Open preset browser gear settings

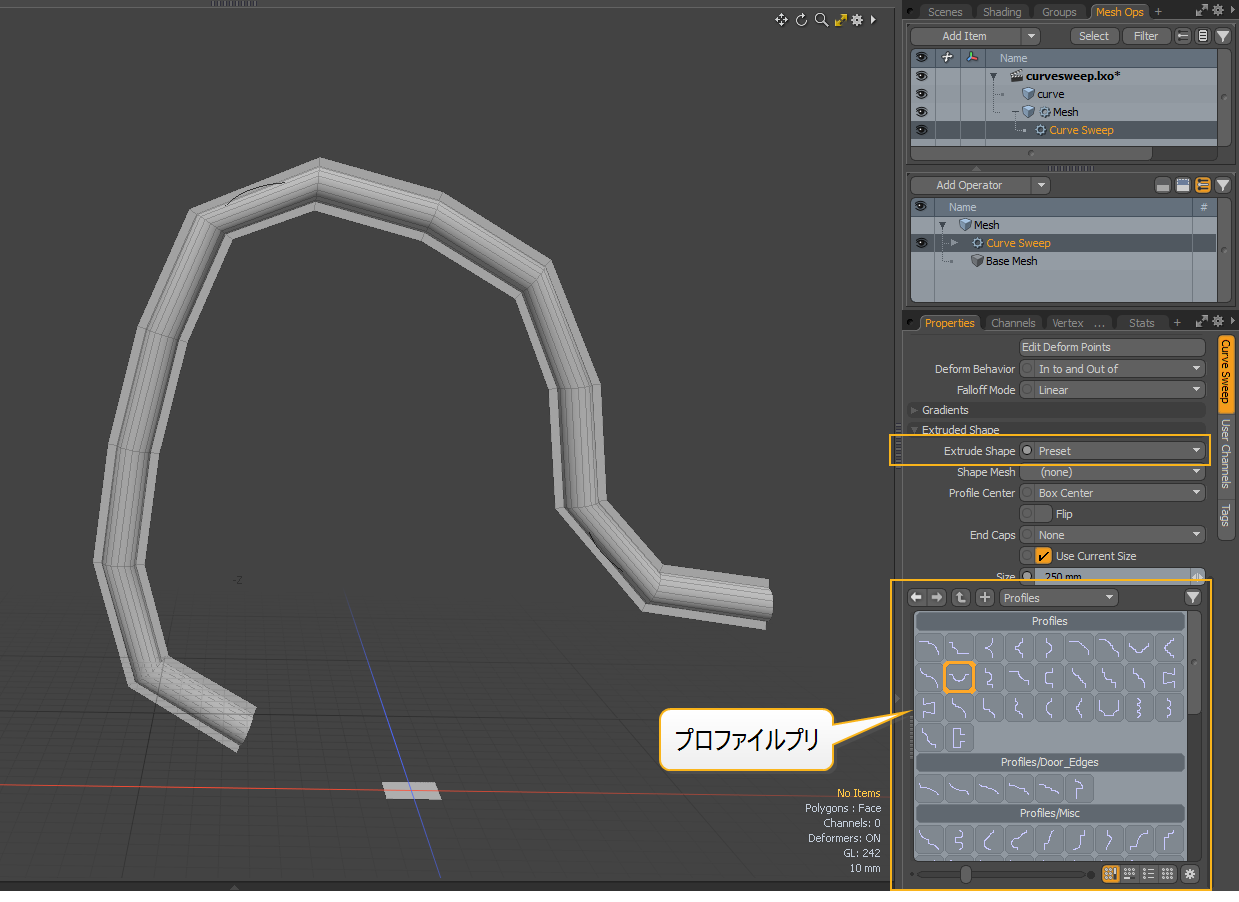click(x=1189, y=874)
